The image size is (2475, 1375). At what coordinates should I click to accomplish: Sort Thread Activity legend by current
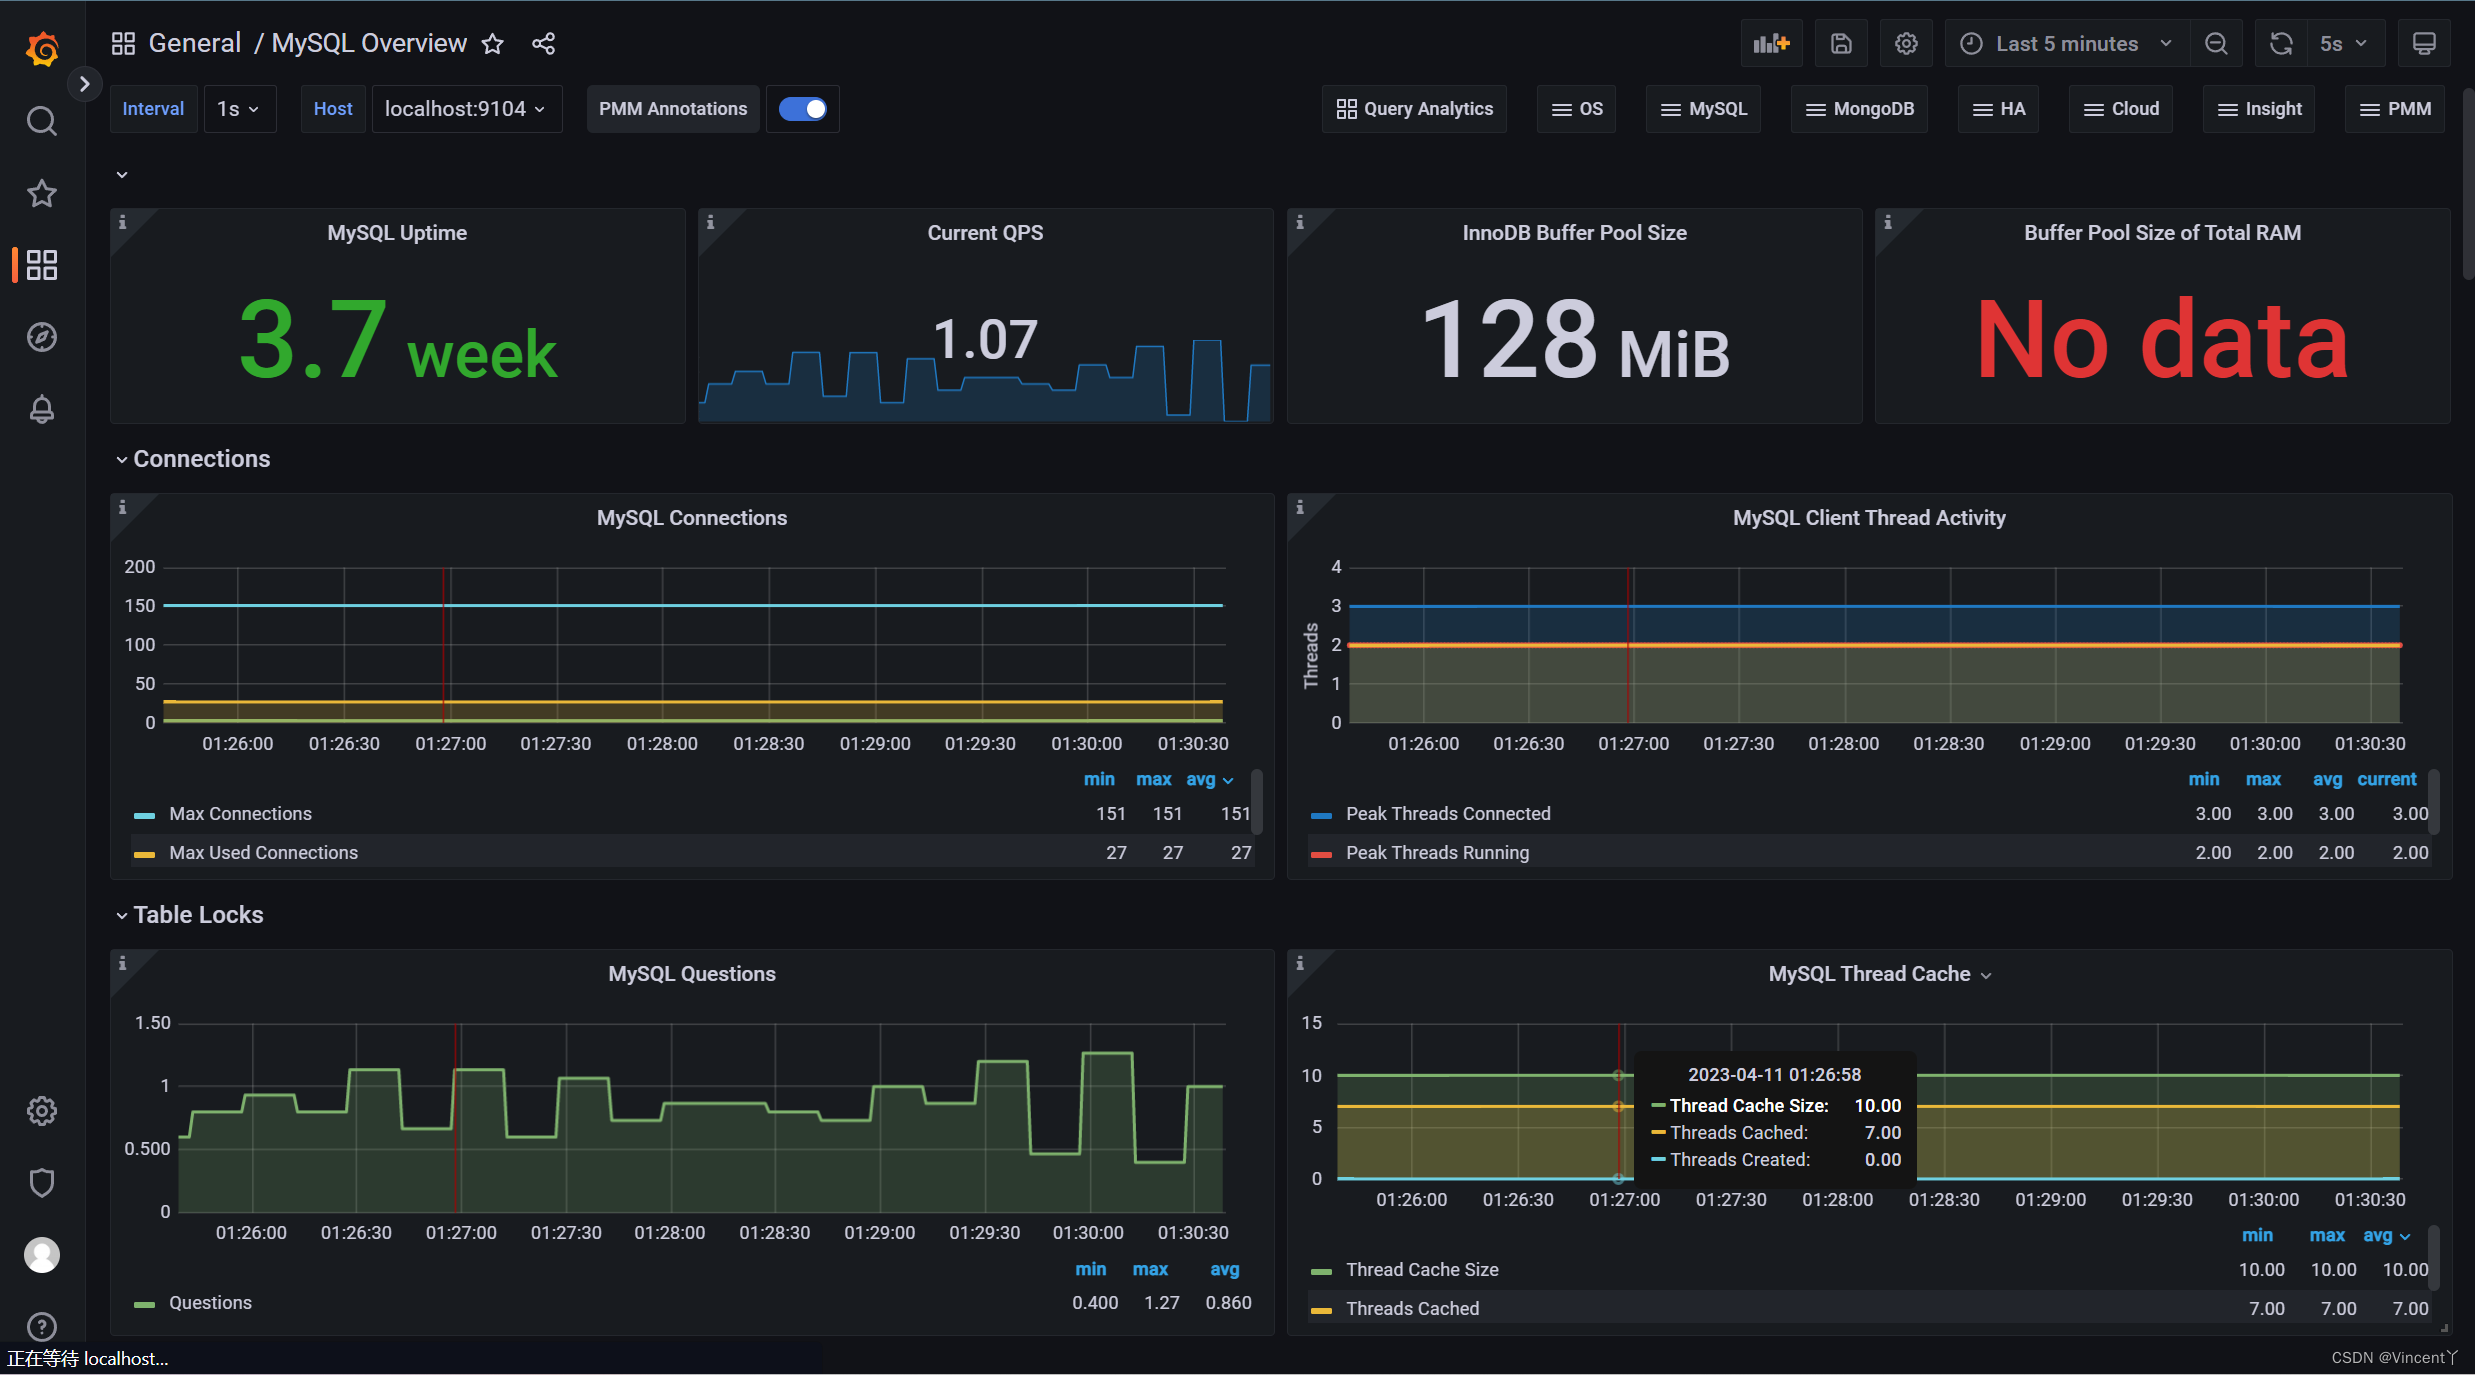2386,779
